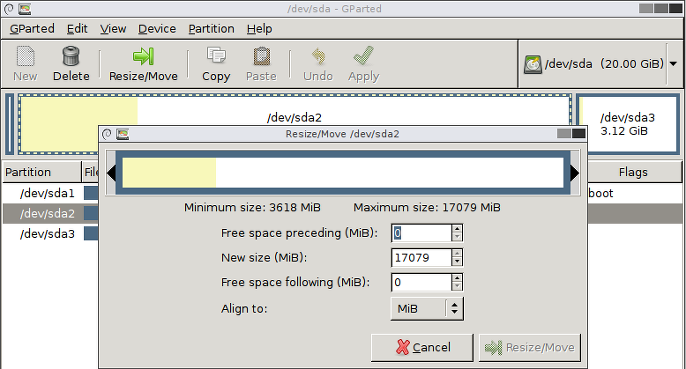686x369 pixels.
Task: Decrease Free space preceding value
Action: tap(457, 237)
